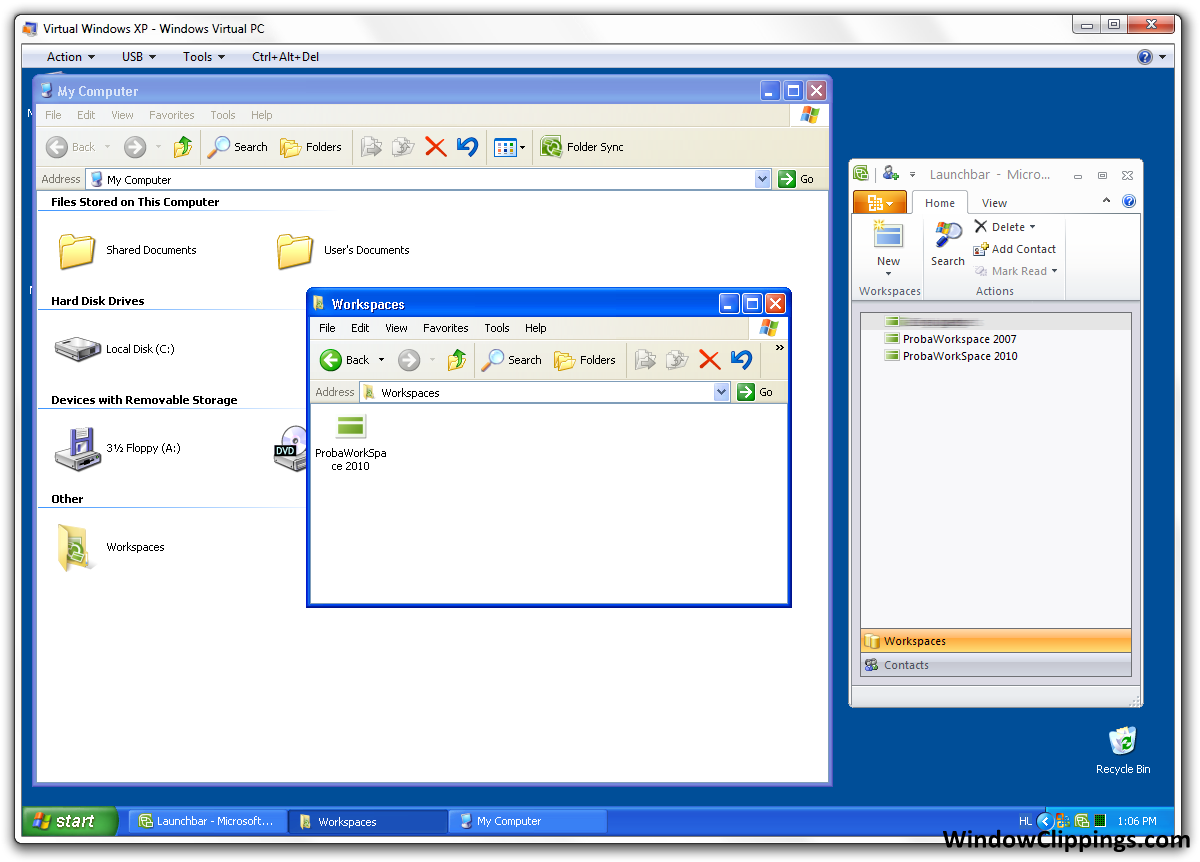Open orange File menu button in Launchbar
Image resolution: width=1200 pixels, height=862 pixels.
tap(879, 202)
